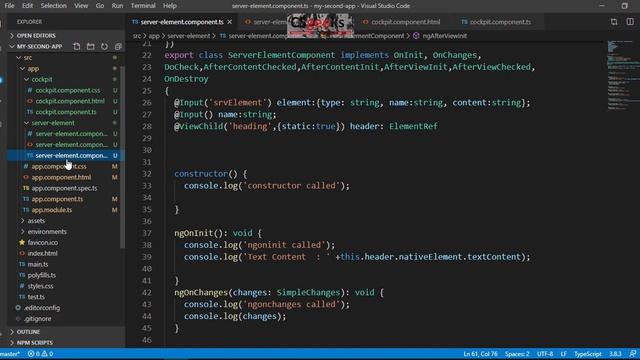Open the Go menu
The width and height of the screenshot is (640, 360).
(x=100, y=6)
